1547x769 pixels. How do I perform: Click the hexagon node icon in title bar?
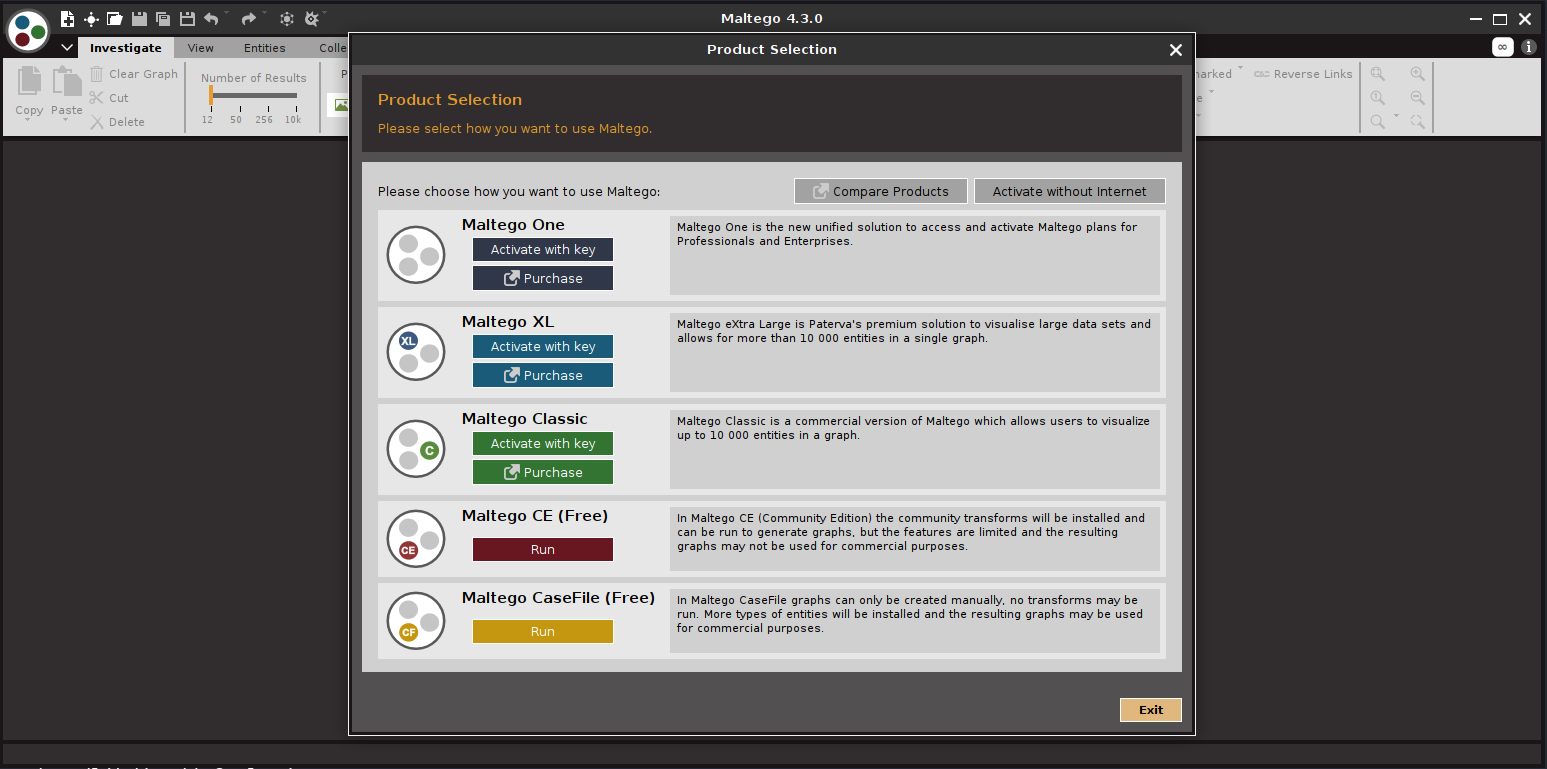287,18
